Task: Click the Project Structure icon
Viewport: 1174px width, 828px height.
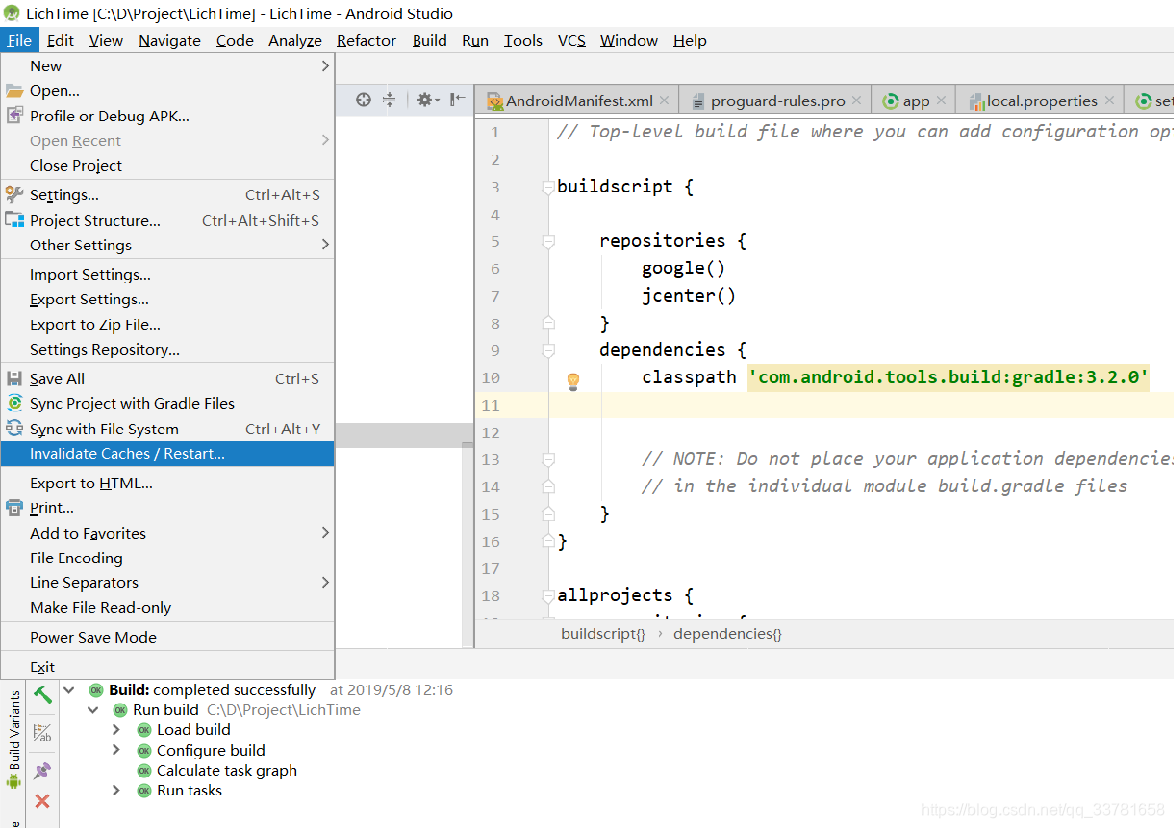Action: pos(14,220)
